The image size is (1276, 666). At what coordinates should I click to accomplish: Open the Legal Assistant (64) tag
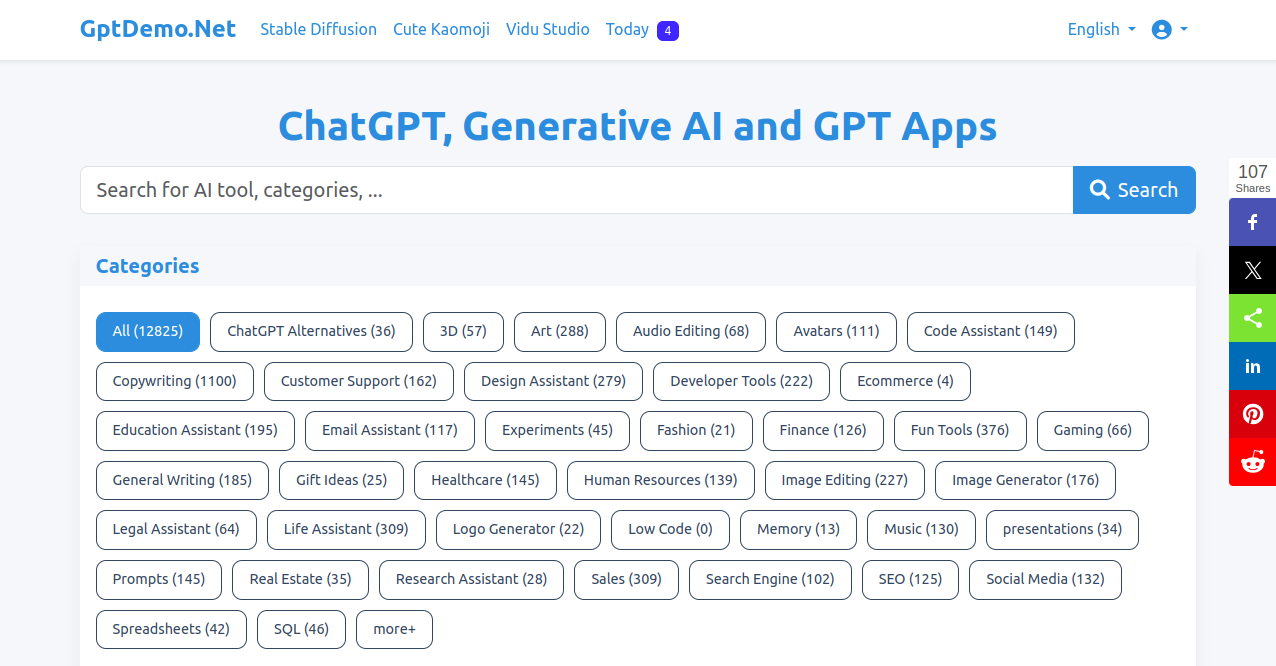[x=176, y=530]
